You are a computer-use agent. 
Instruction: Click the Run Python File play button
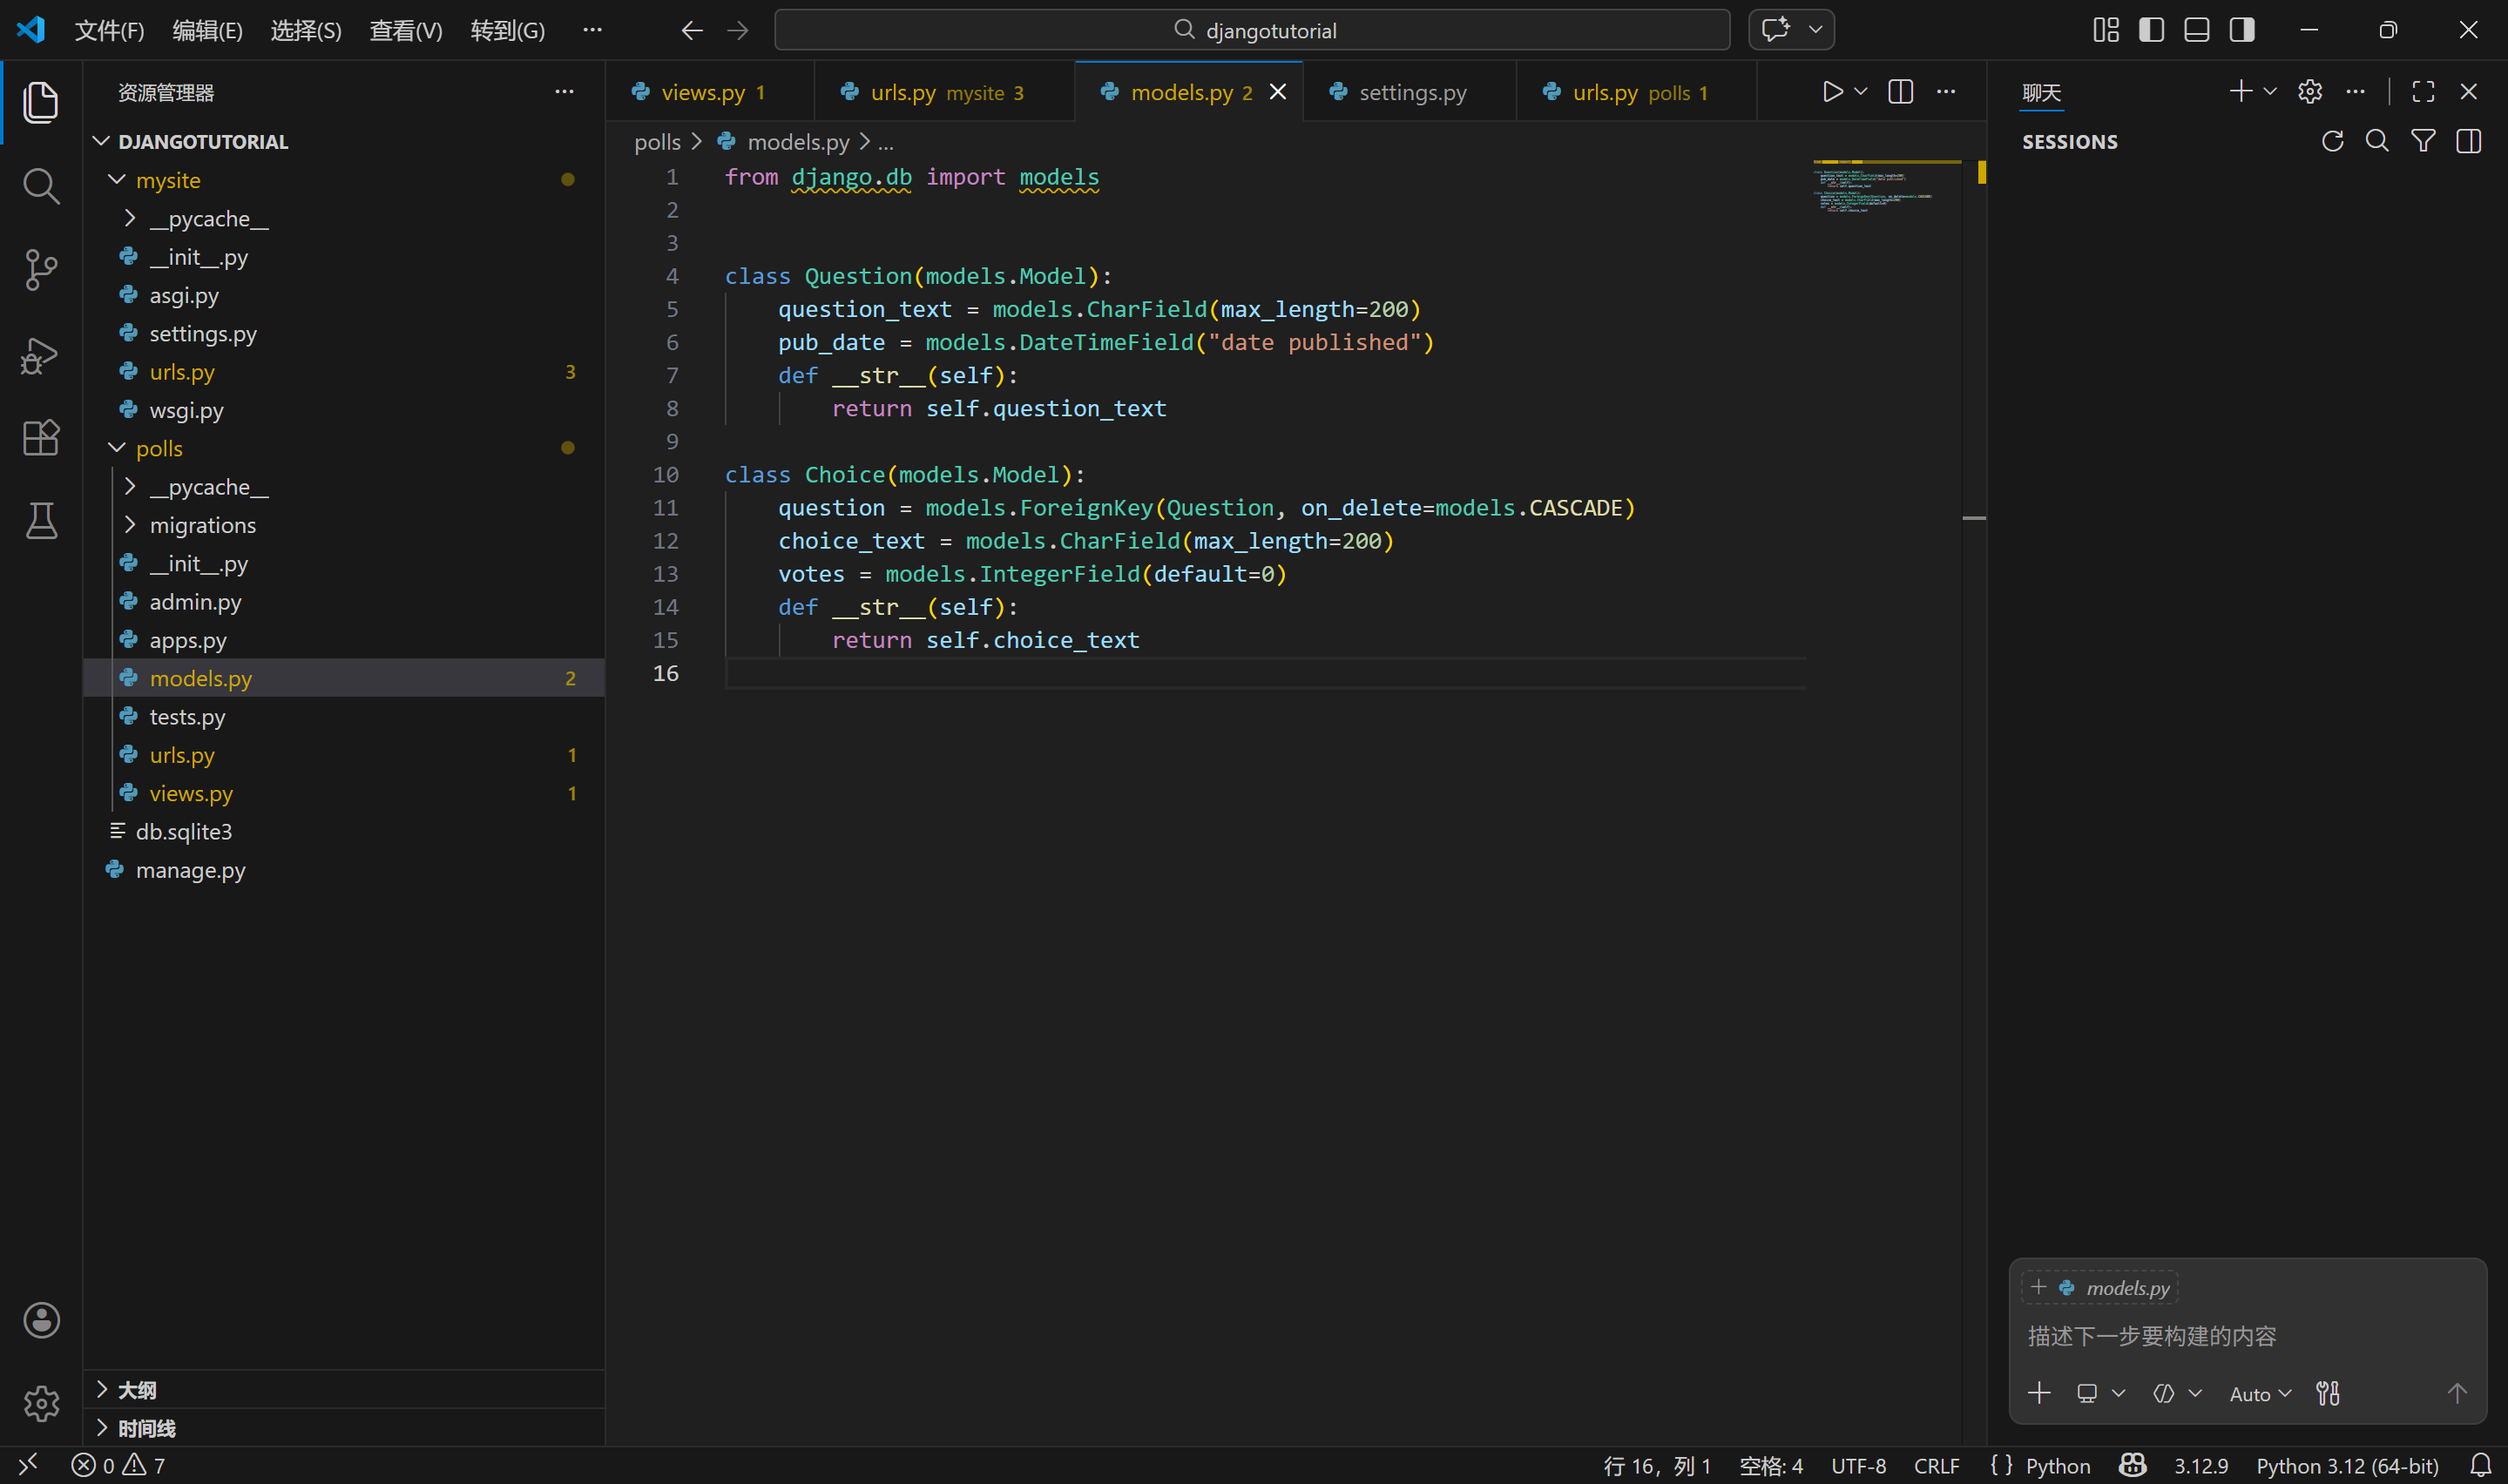pos(1832,92)
